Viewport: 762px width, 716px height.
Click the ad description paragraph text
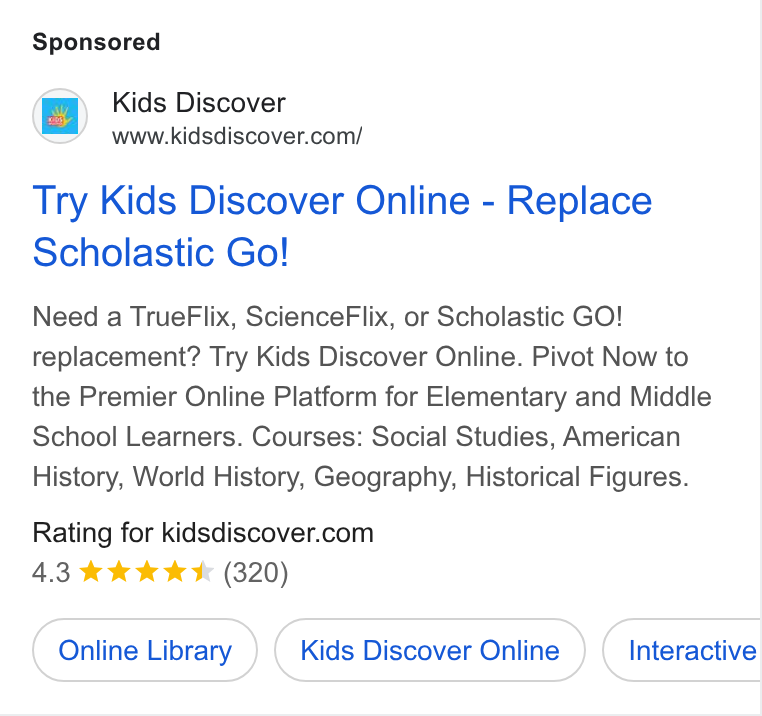pyautogui.click(x=372, y=397)
